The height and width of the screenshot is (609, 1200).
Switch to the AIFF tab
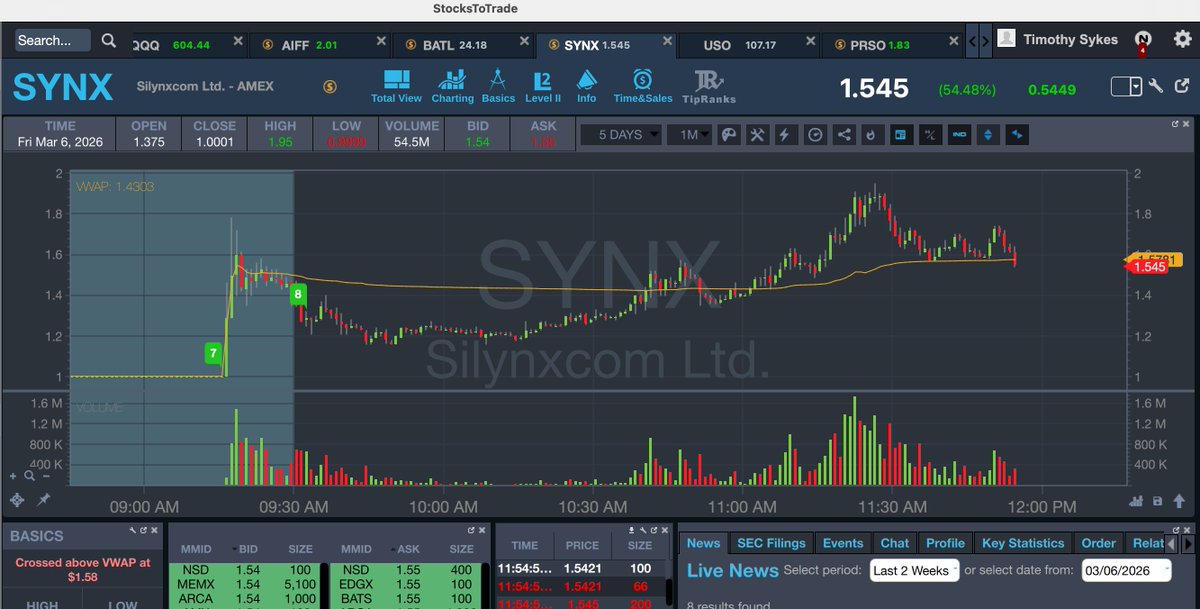[319, 45]
